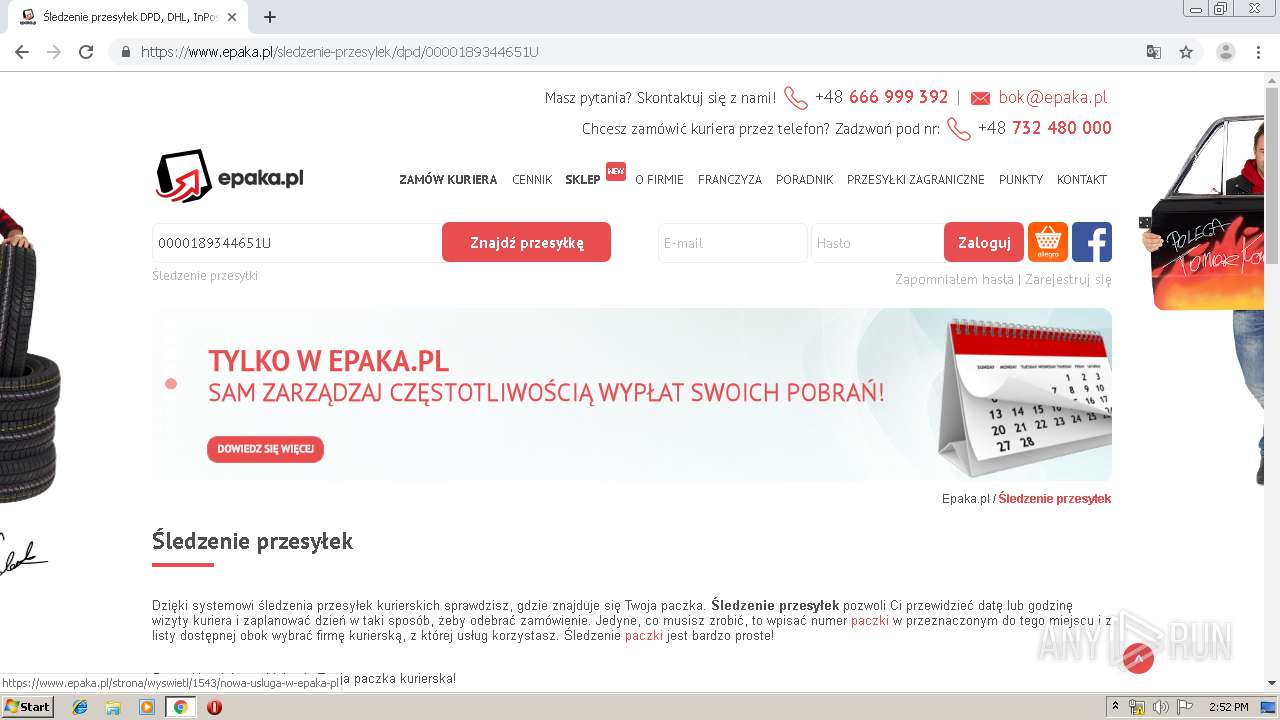Click the Chrome taskbar icon
The height and width of the screenshot is (720, 1280).
coord(180,707)
